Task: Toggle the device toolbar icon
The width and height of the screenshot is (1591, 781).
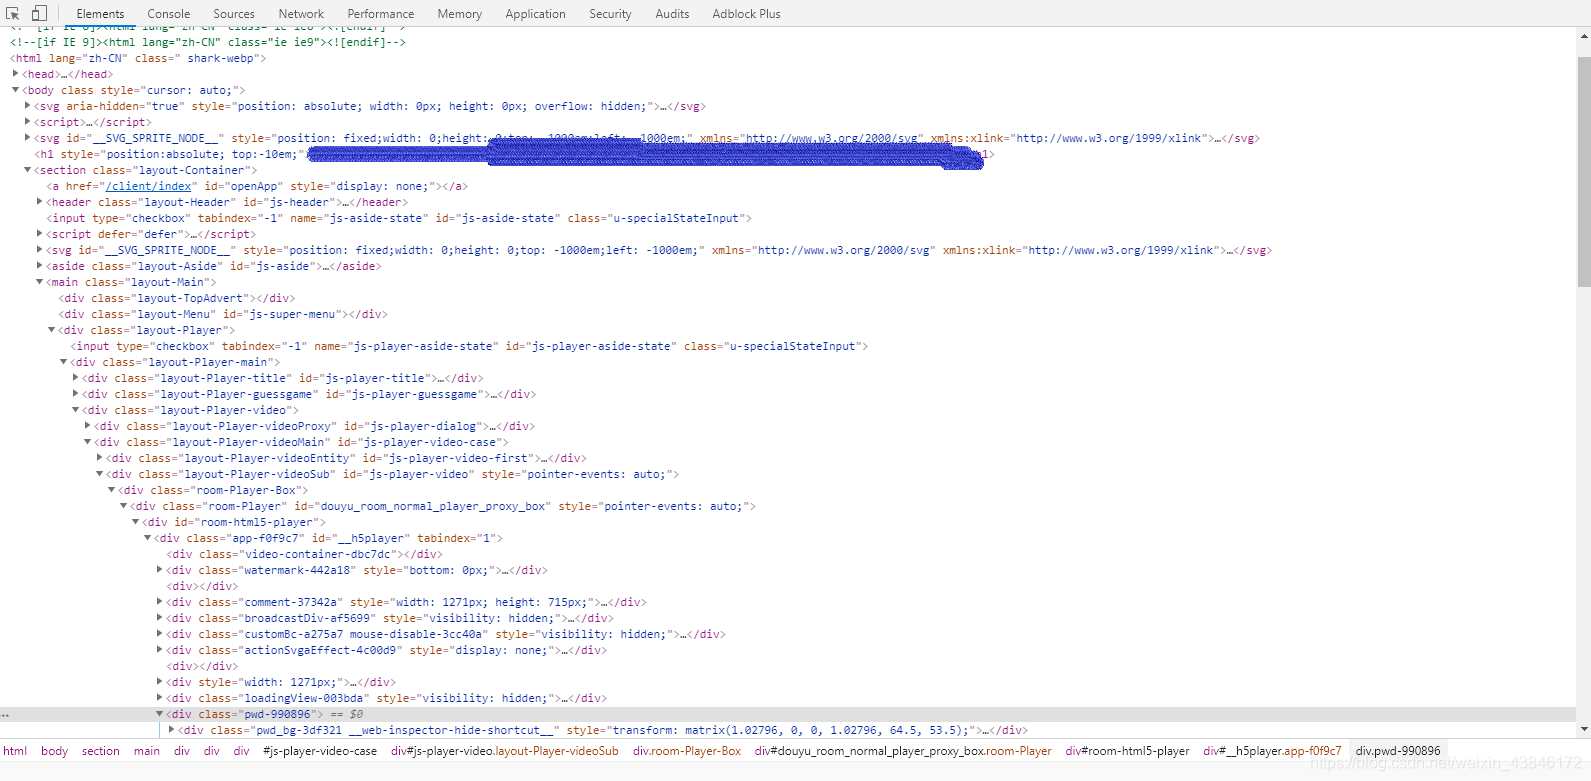Action: (x=39, y=13)
